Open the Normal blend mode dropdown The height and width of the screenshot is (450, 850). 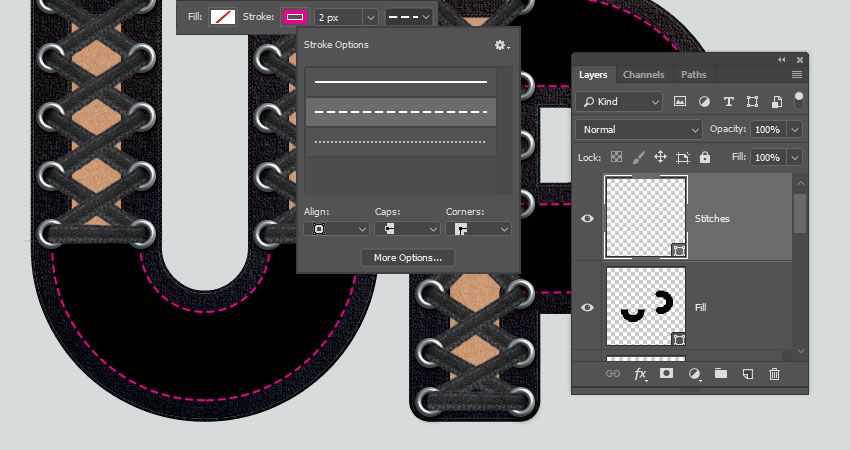[x=639, y=130]
